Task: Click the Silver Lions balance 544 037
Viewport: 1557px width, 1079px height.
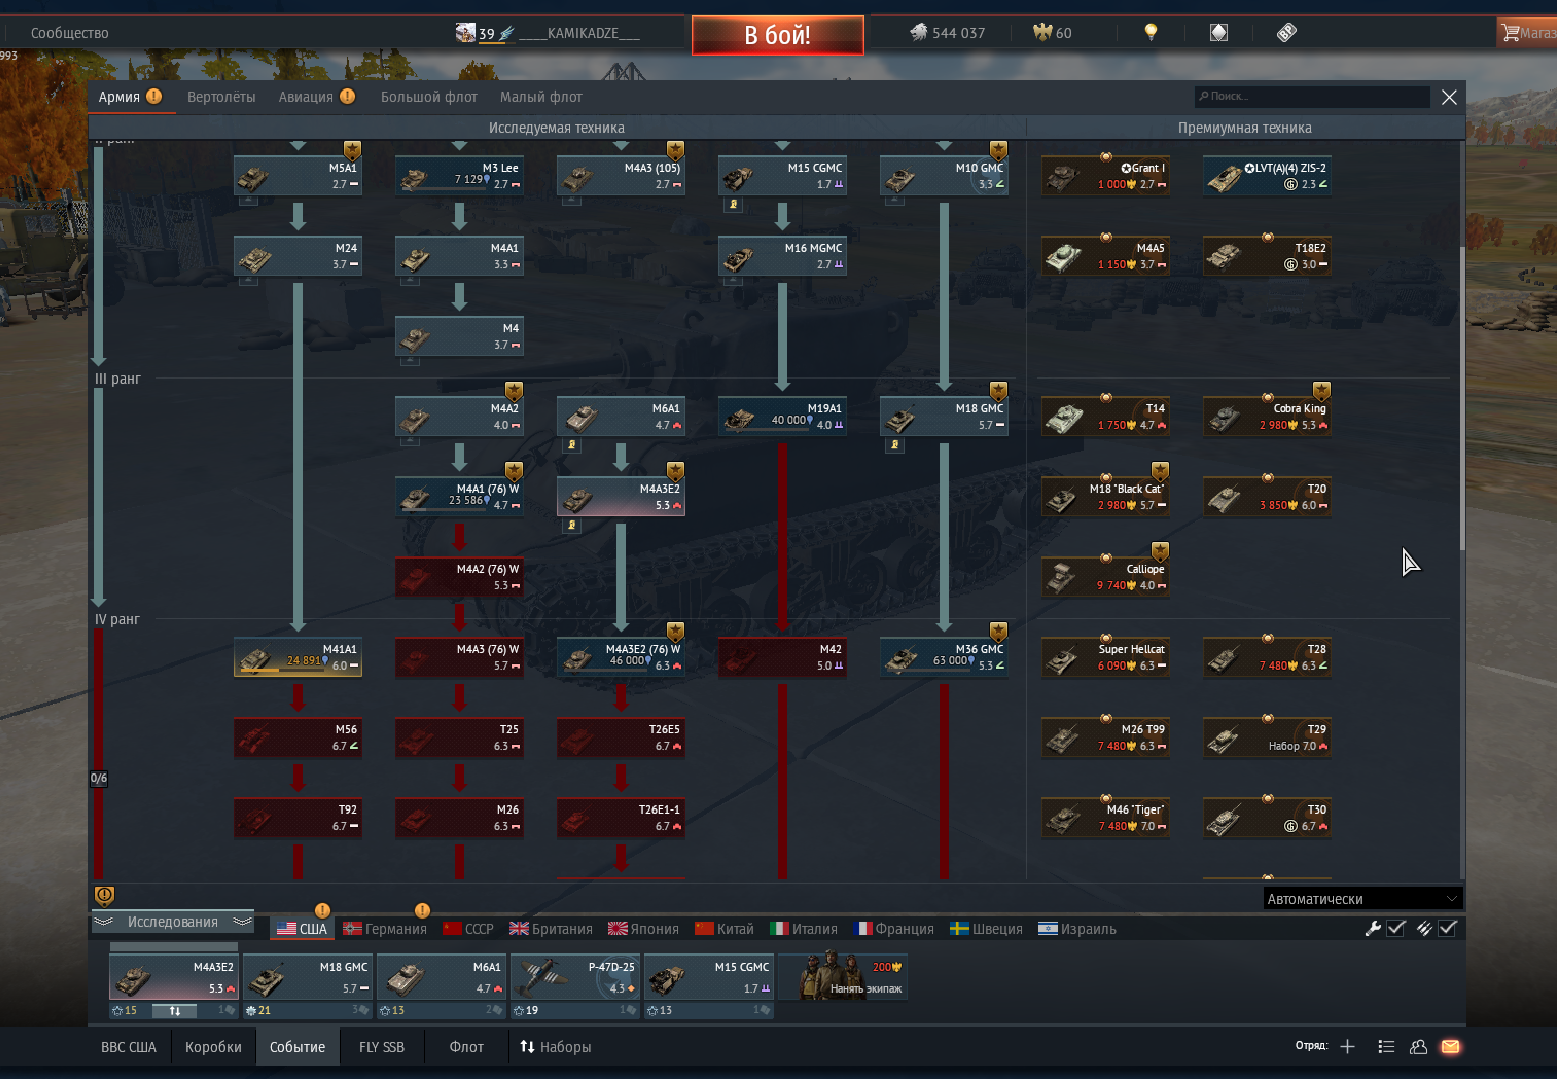Action: [x=948, y=33]
